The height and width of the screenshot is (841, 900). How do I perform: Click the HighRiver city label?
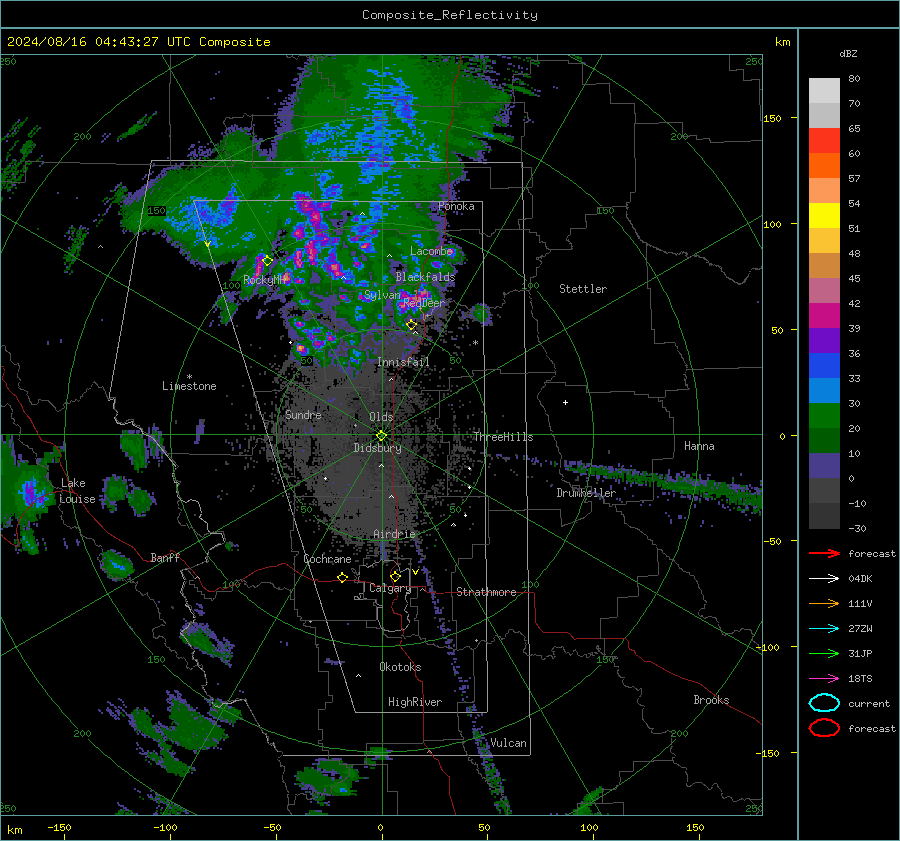click(x=415, y=702)
